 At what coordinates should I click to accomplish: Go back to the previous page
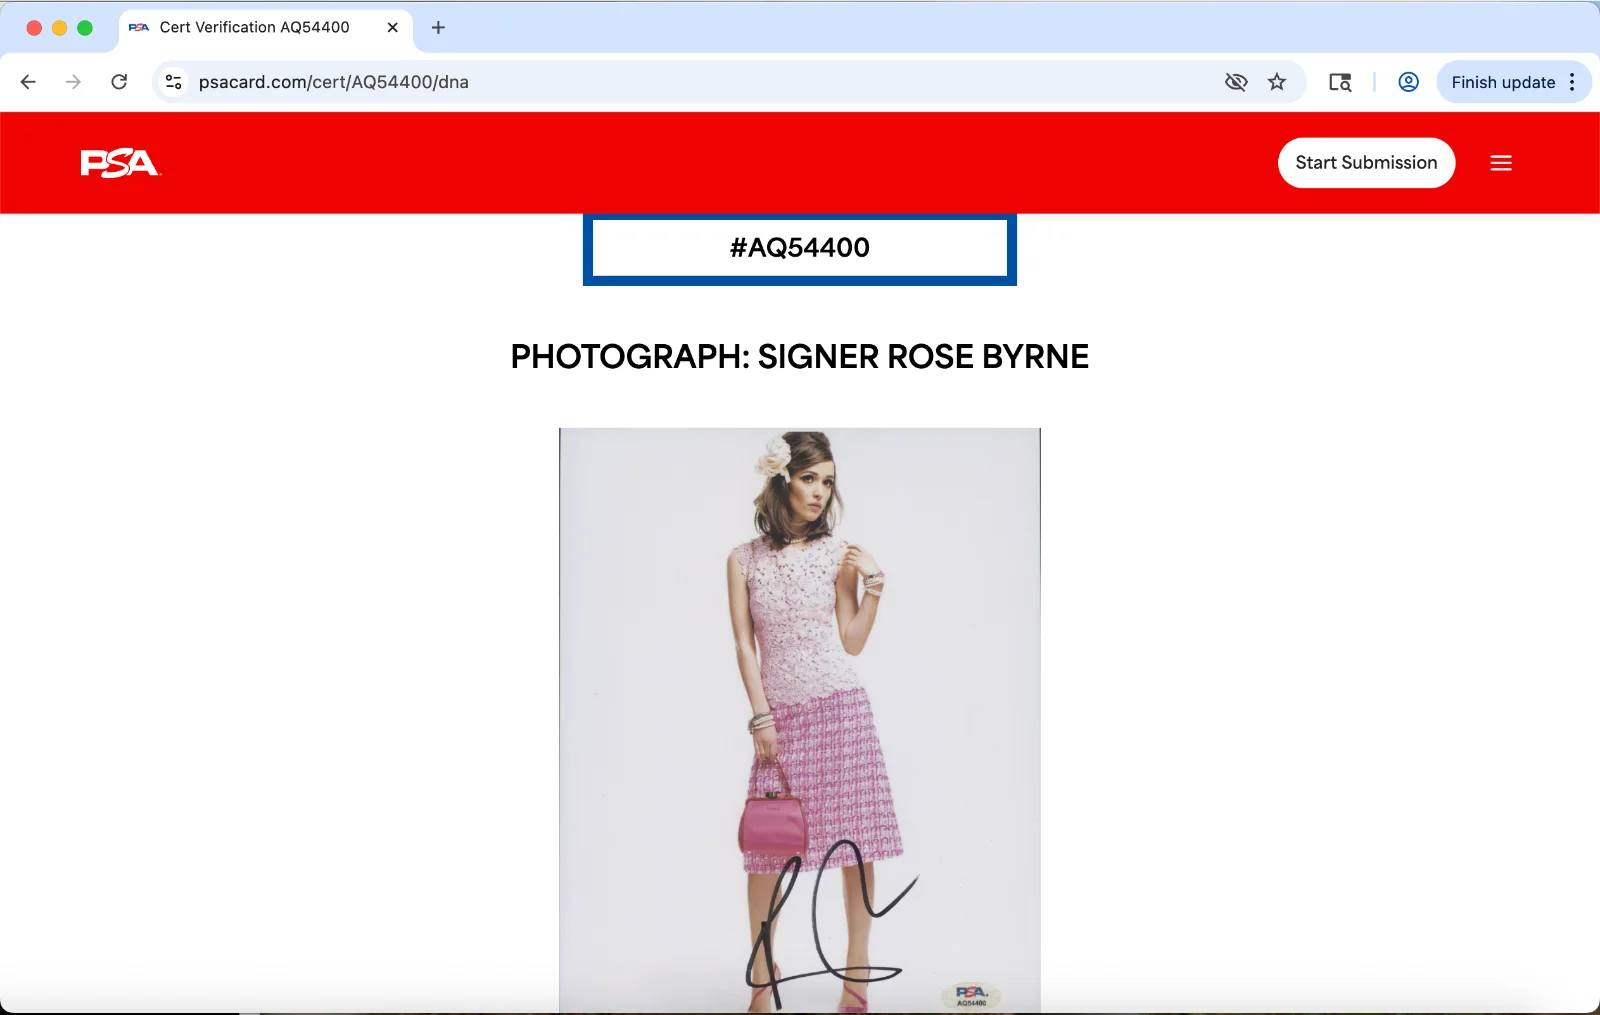28,82
